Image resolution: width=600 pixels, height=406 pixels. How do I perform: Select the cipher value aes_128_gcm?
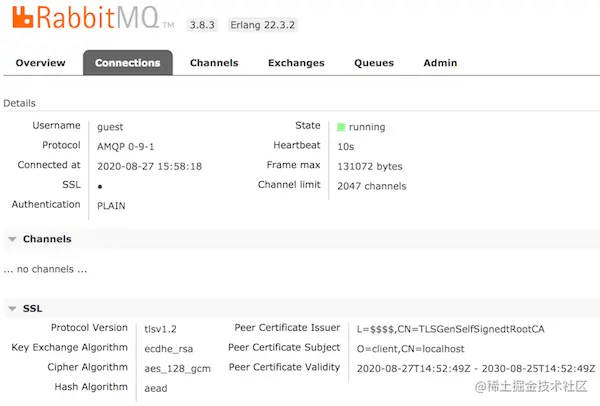click(178, 369)
